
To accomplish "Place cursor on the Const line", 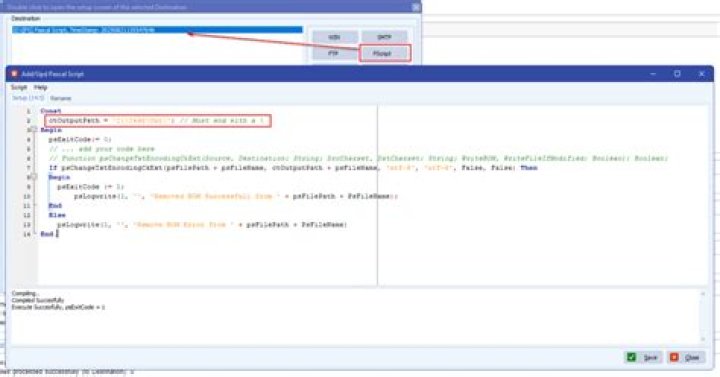I will (x=51, y=111).
